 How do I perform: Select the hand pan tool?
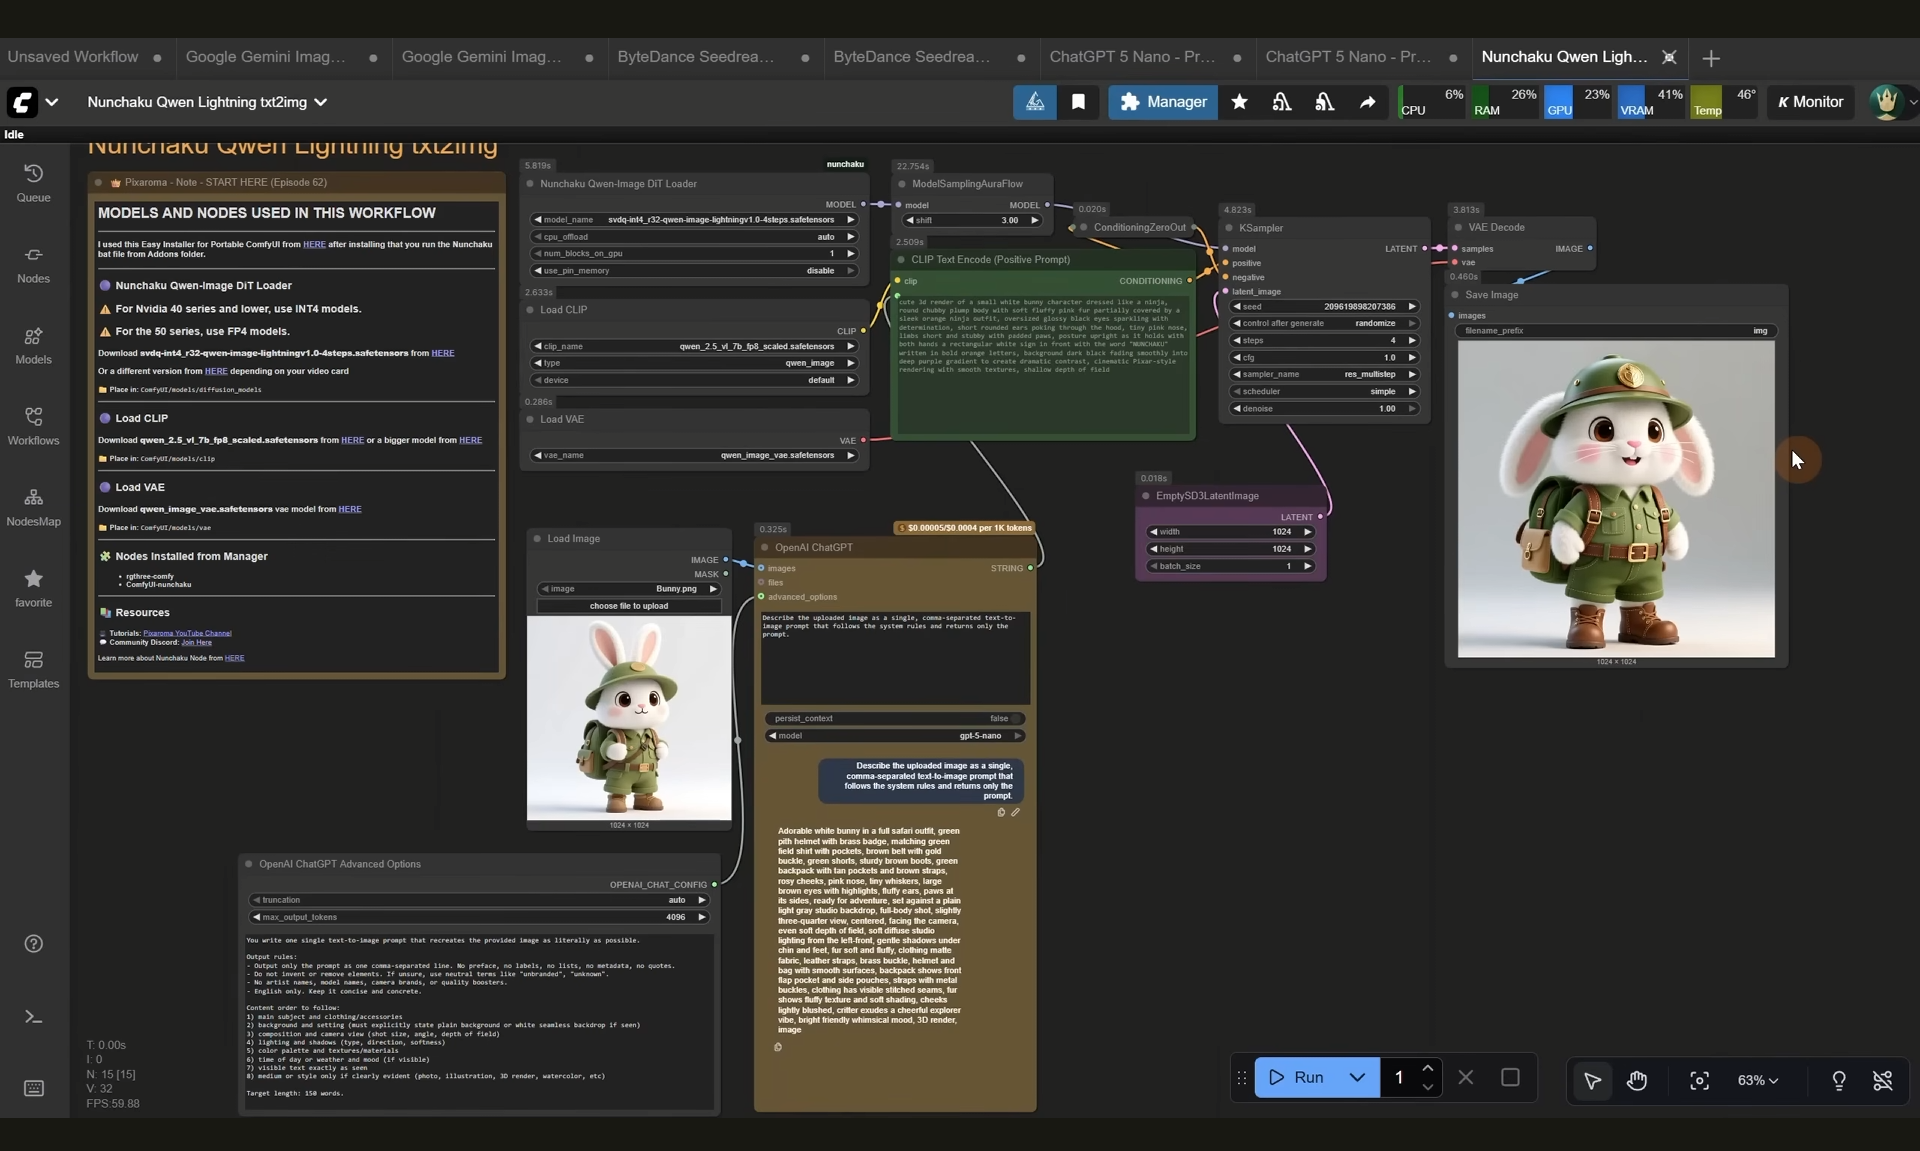[1637, 1080]
